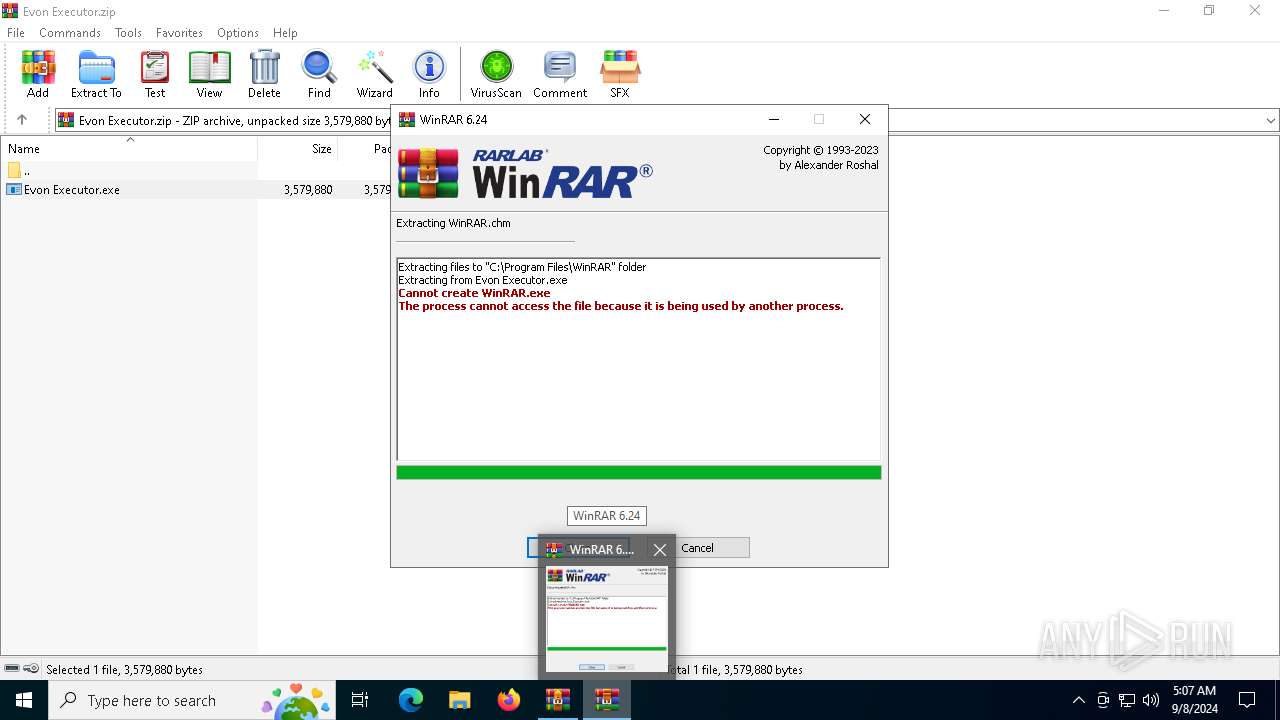The width and height of the screenshot is (1280, 720).
Task: Open the File menu
Action: point(16,33)
